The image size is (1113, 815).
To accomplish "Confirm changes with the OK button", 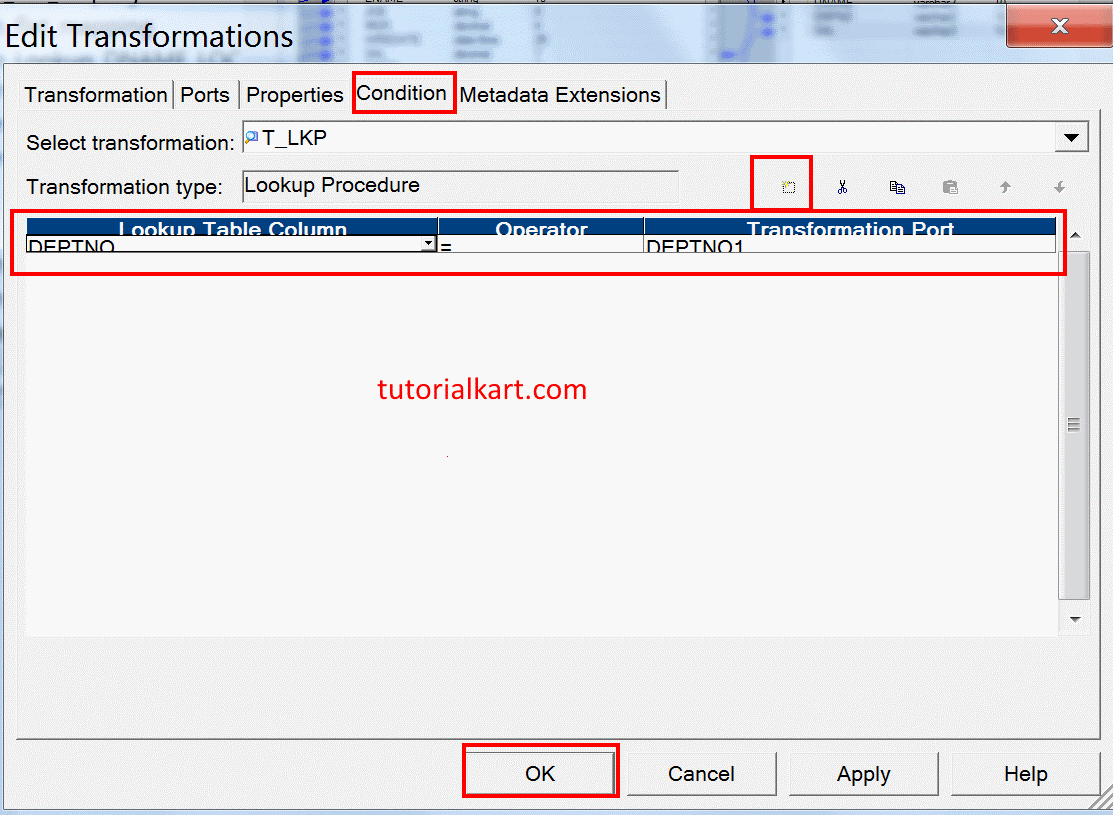I will click(x=540, y=771).
